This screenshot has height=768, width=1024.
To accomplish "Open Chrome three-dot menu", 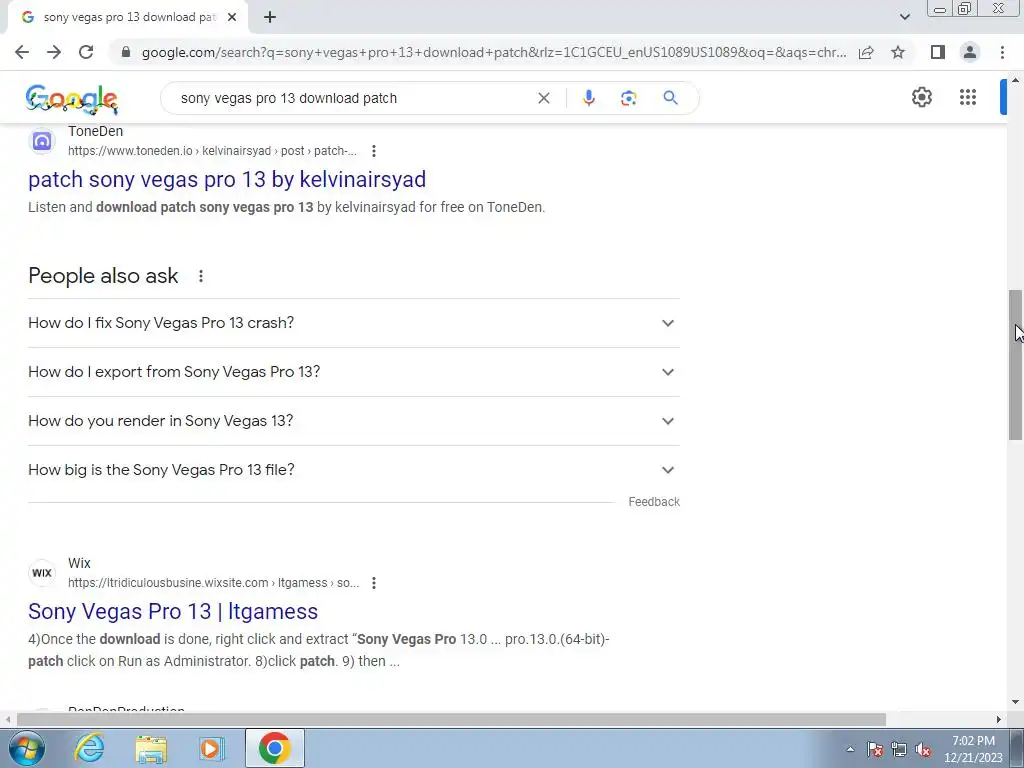I will click(x=1002, y=52).
